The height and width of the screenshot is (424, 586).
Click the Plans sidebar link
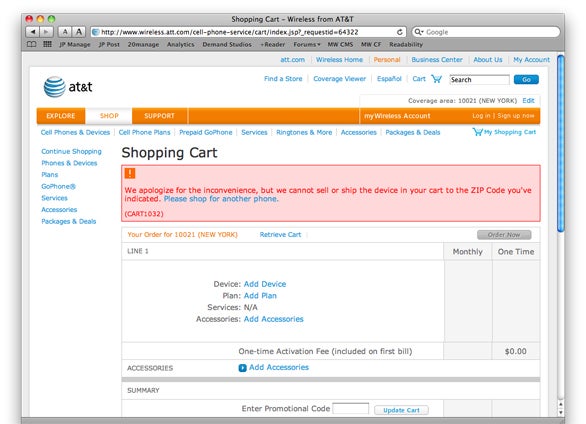pos(50,174)
